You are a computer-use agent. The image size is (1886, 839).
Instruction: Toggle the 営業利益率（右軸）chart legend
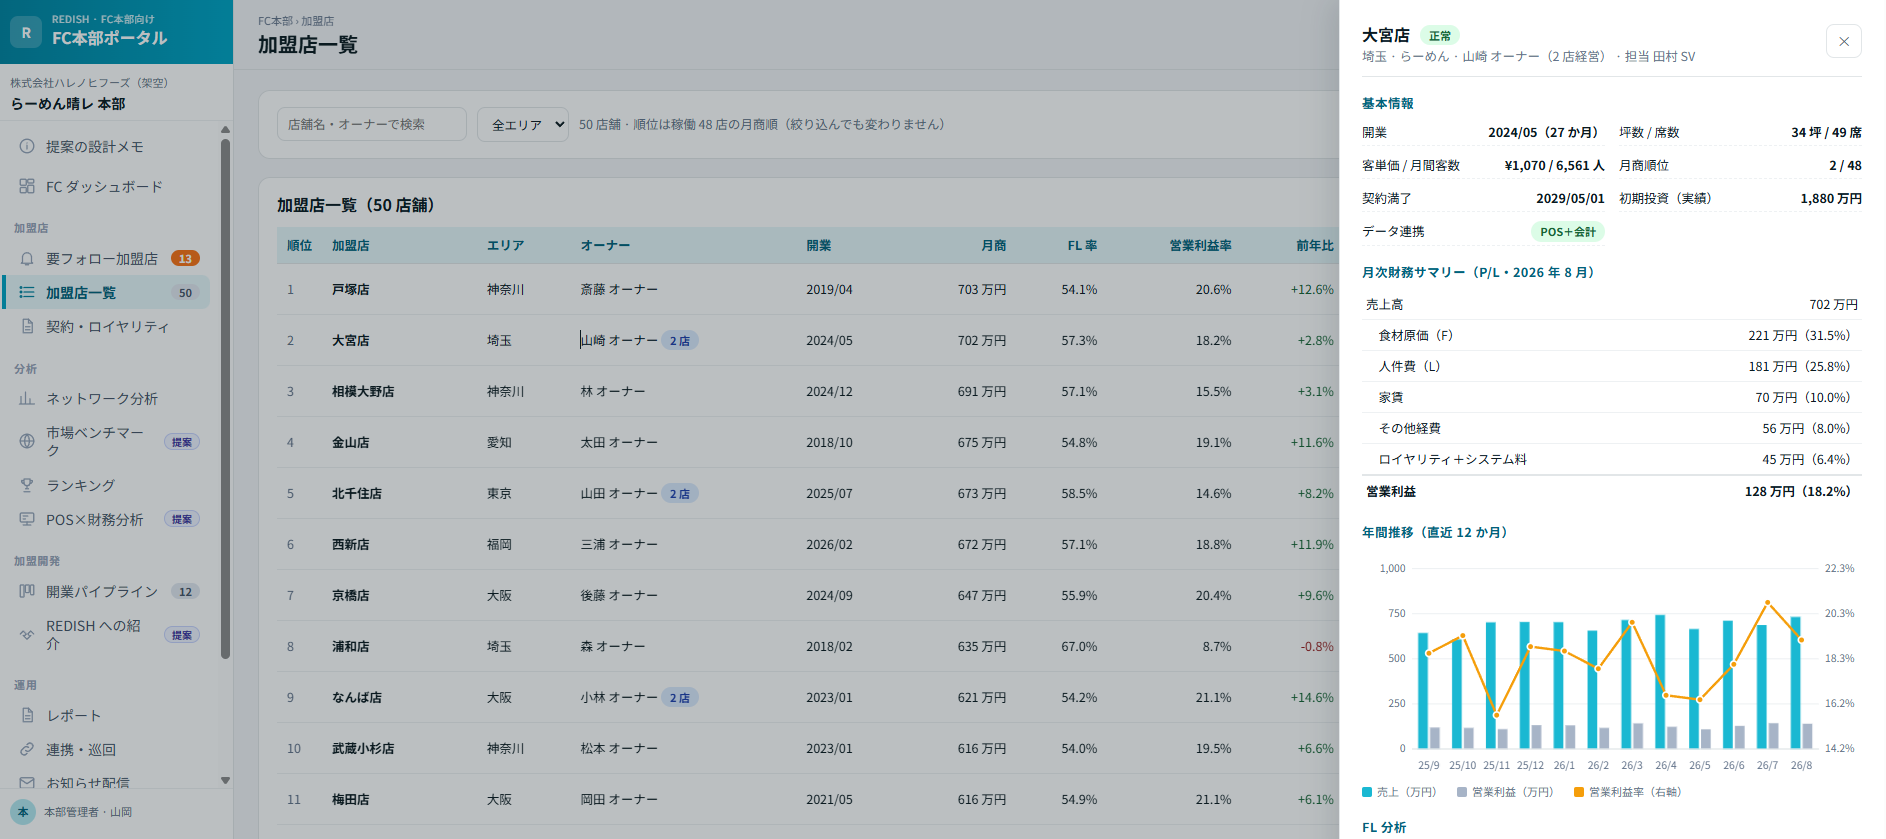point(1628,792)
